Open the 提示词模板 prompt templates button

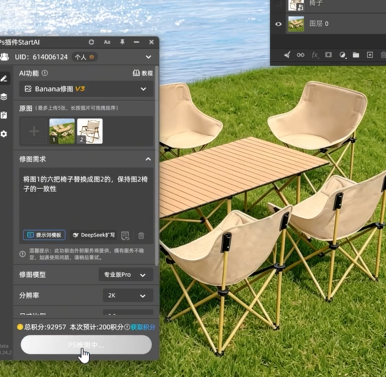point(44,235)
